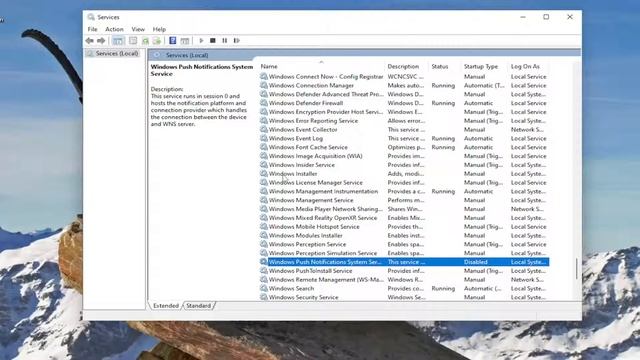Viewport: 640px width, 360px height.
Task: Select Windows Modules Installer service
Action: point(404,236)
